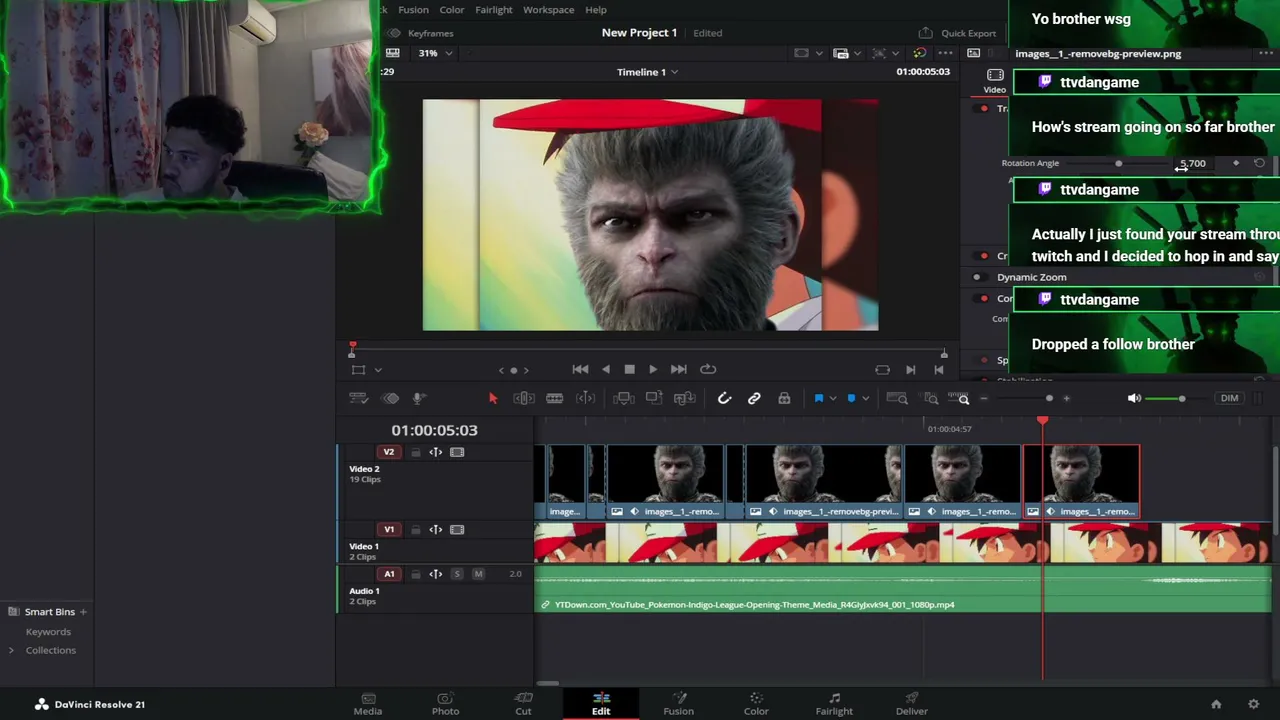
Task: Open the Workspace menu
Action: [548, 10]
